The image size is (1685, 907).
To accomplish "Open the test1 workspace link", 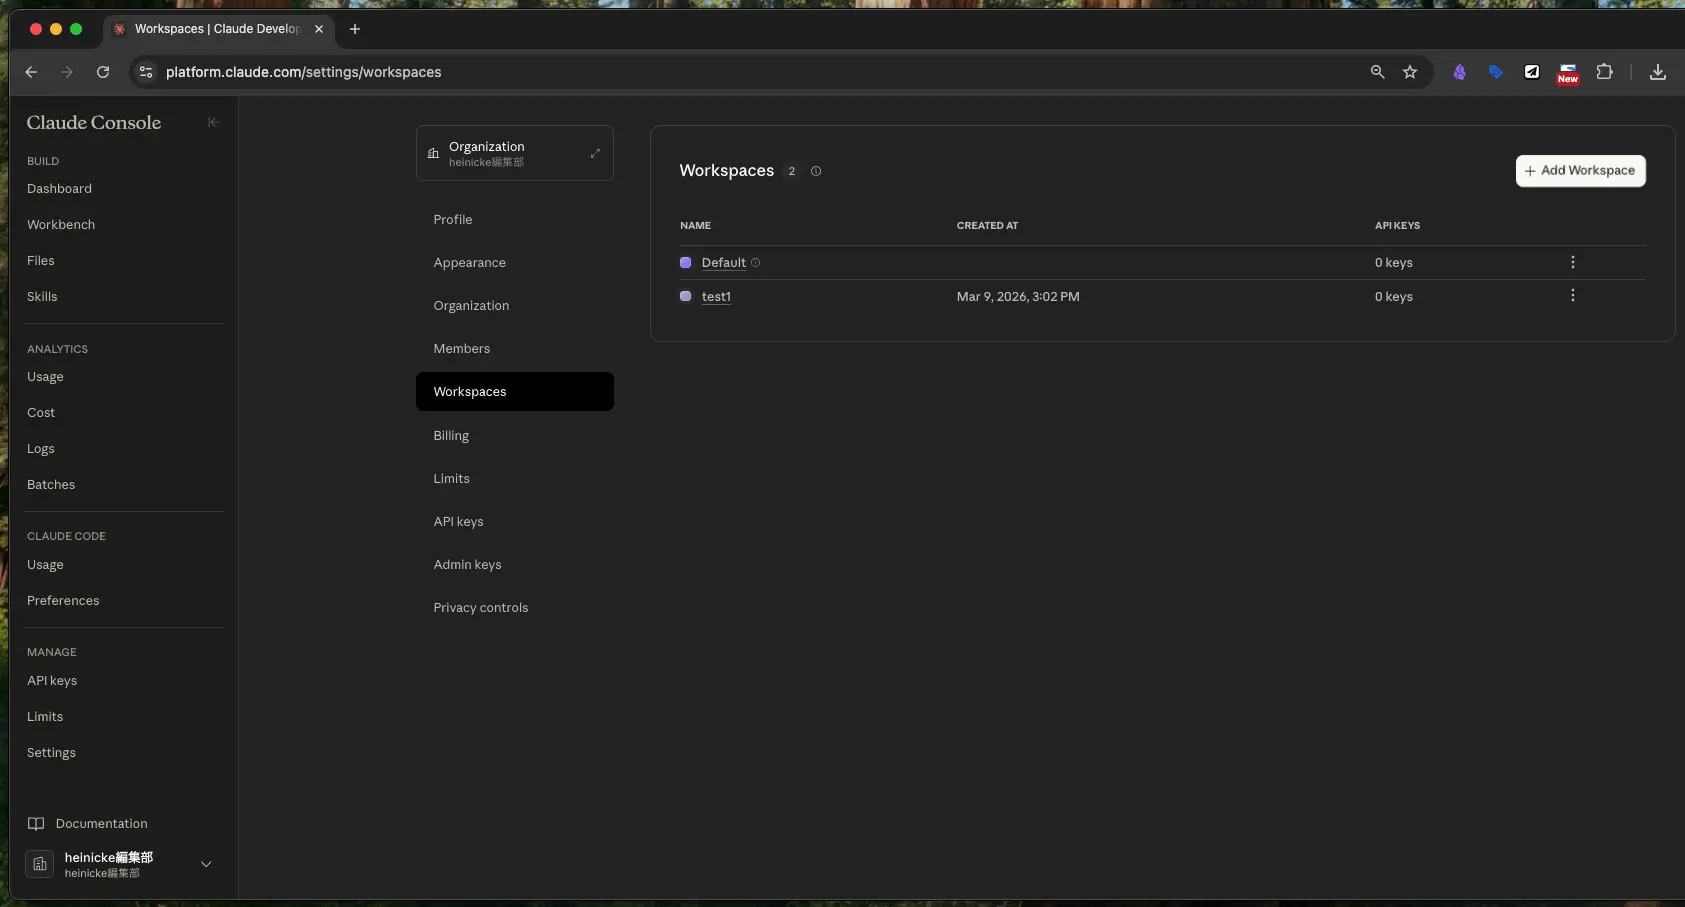I will tap(716, 297).
